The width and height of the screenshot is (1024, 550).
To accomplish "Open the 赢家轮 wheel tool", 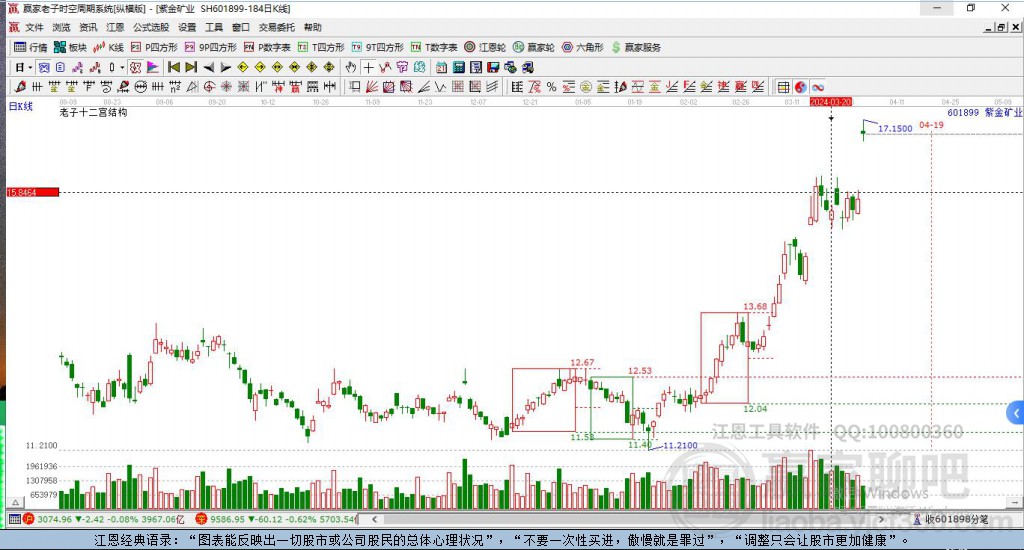I will (x=534, y=47).
